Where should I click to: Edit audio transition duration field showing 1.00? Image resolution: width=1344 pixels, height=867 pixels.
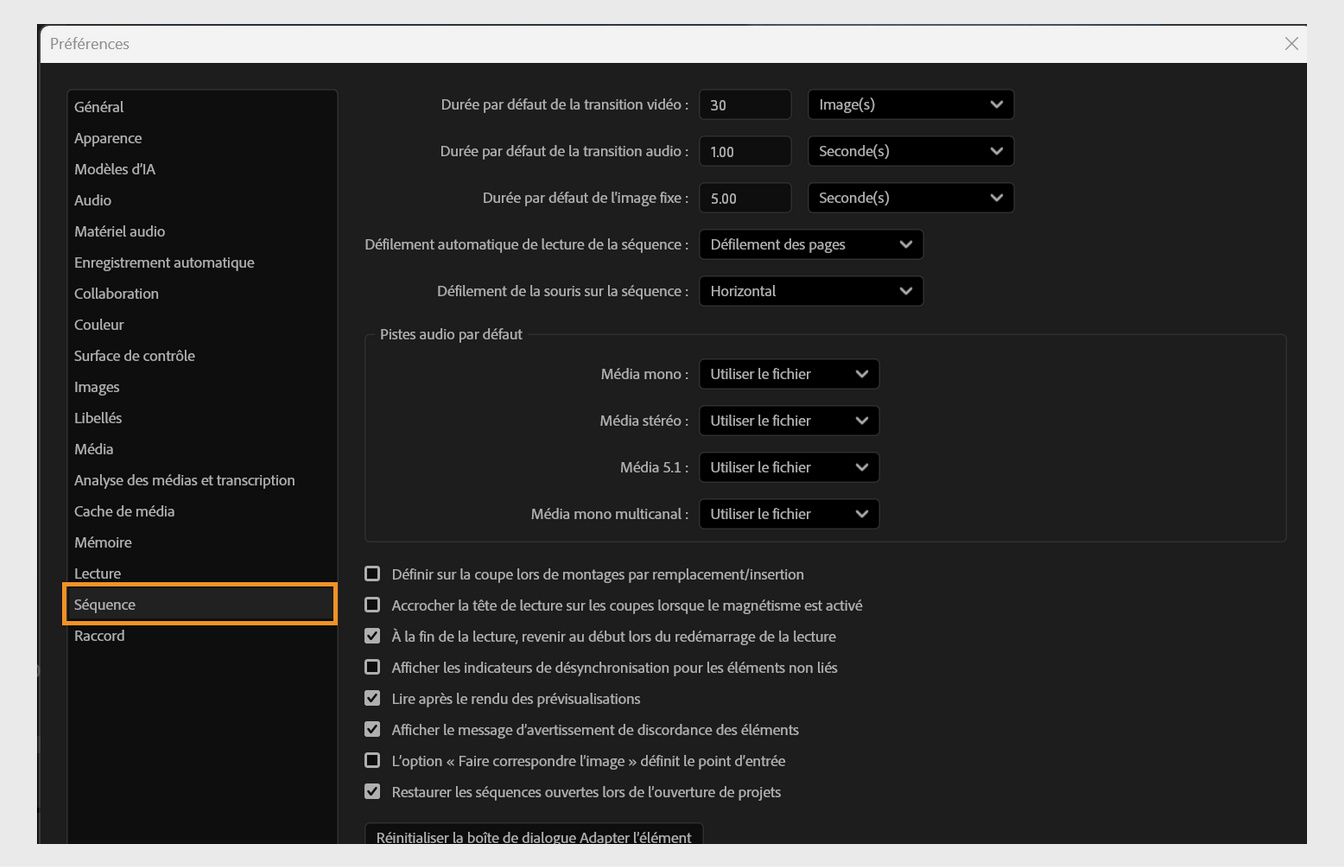tap(745, 151)
